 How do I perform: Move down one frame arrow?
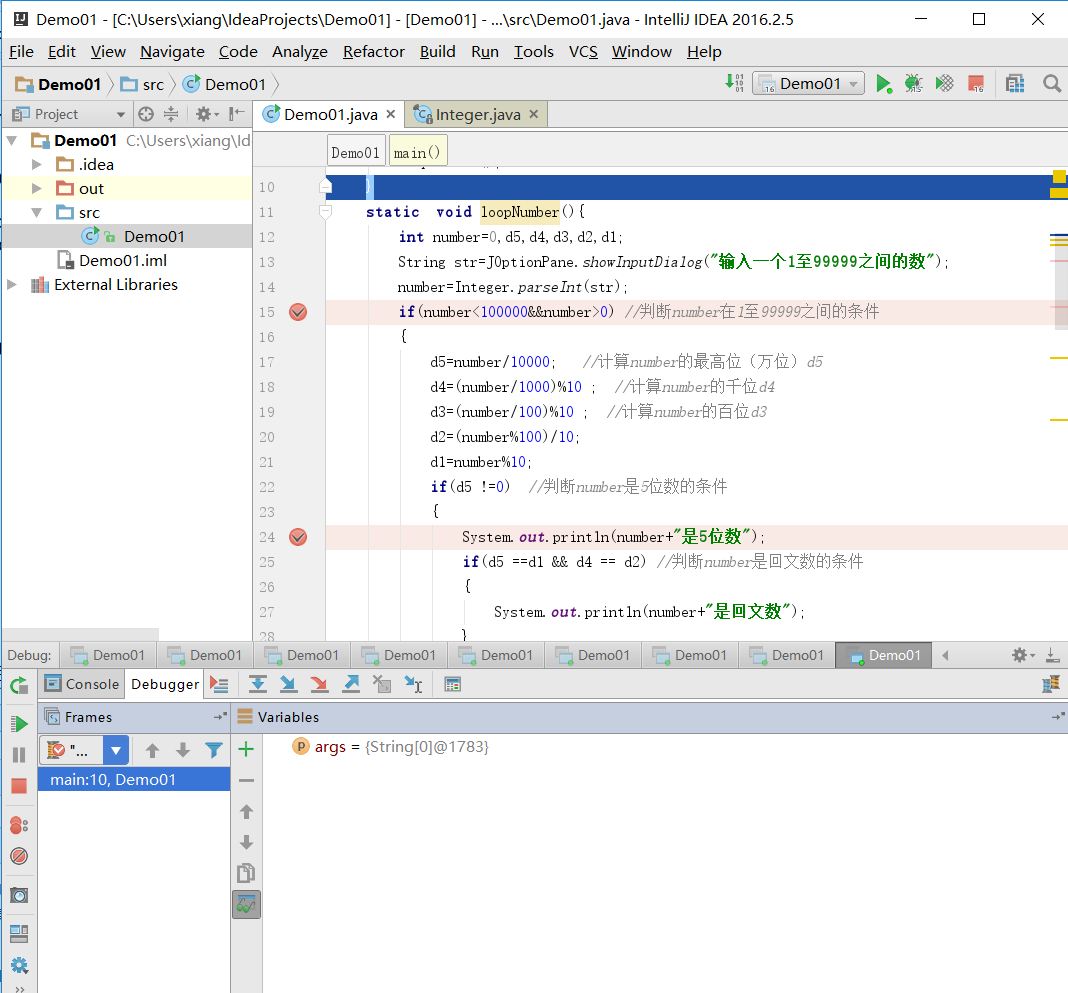coord(183,751)
